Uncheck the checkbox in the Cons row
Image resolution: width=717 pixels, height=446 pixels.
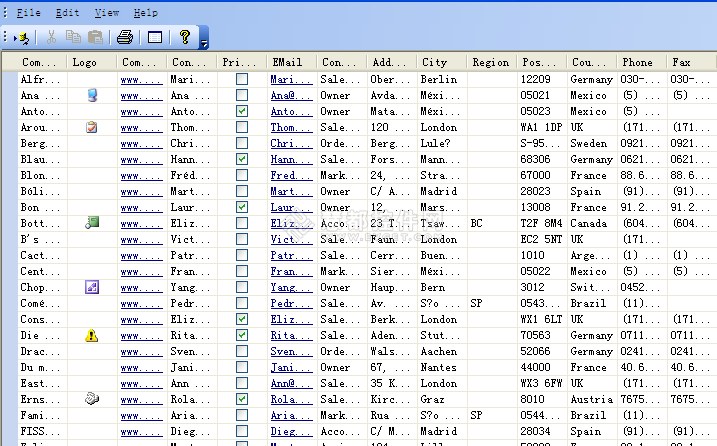click(x=242, y=319)
